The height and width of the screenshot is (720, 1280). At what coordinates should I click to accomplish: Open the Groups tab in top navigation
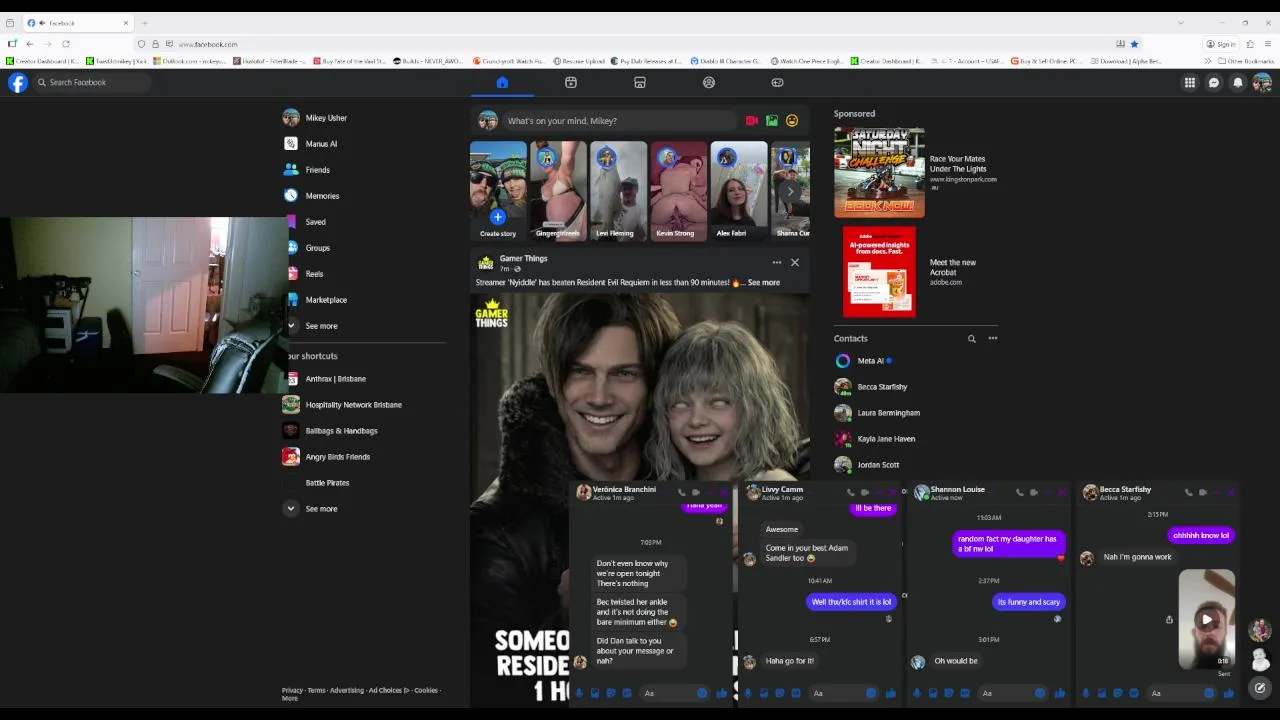(709, 82)
